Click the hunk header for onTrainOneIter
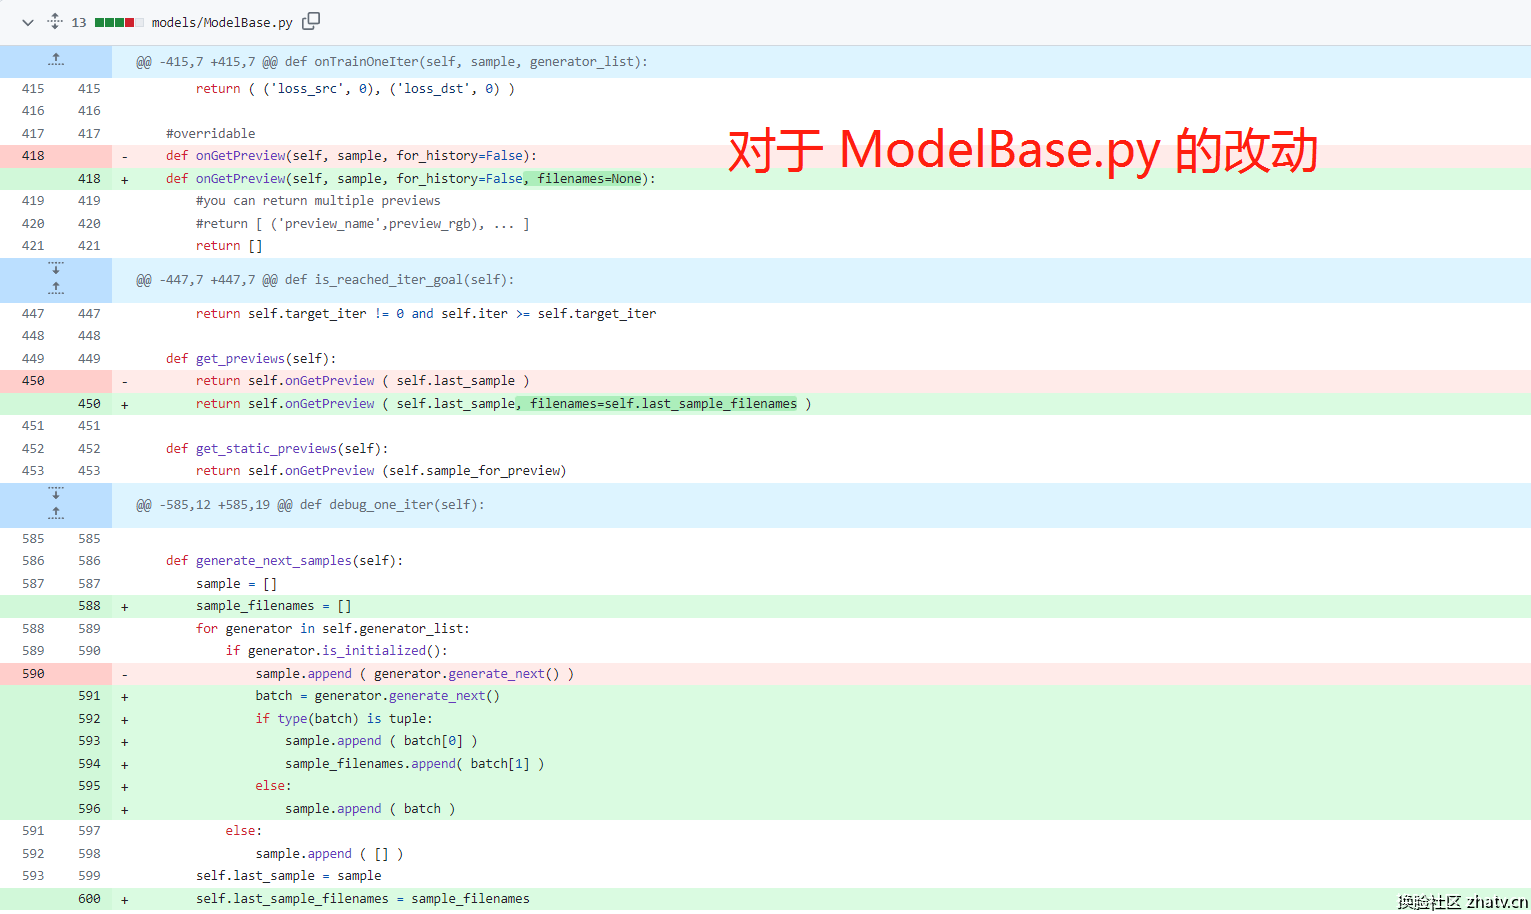 click(x=392, y=62)
